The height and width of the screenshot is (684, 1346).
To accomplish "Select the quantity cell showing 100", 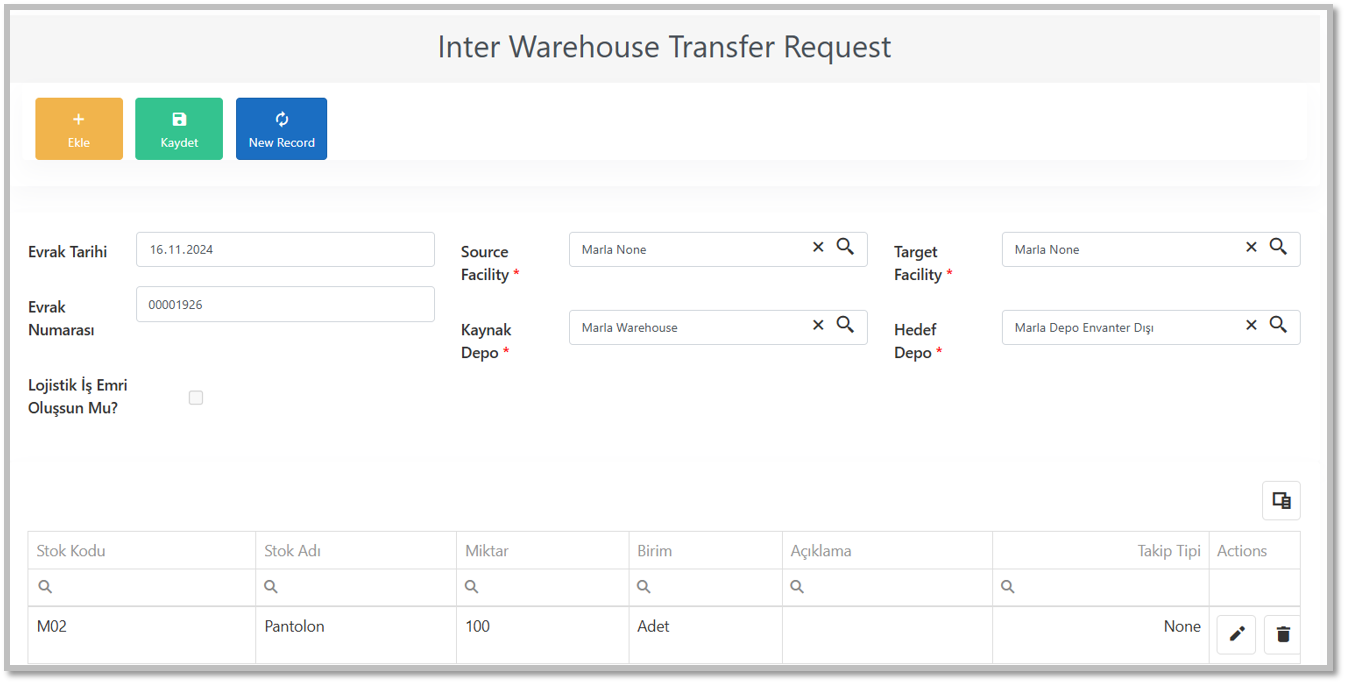I will click(x=543, y=634).
